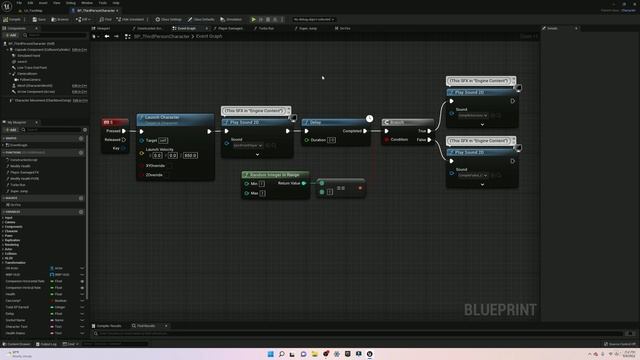Navigate back in graph history
640x360 pixels.
(107, 36)
